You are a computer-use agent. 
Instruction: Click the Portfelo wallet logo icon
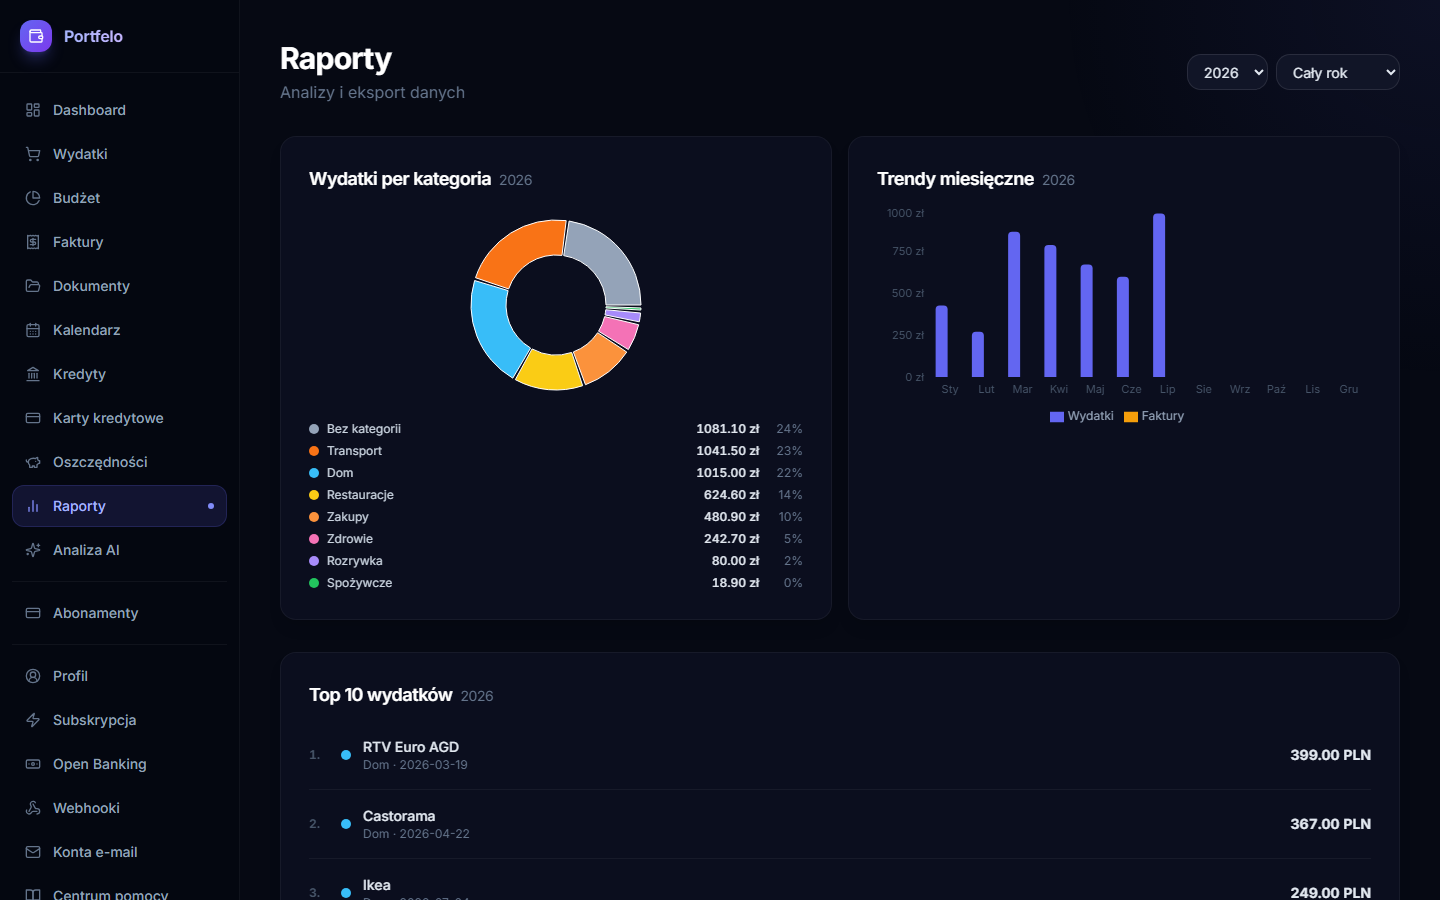[36, 36]
